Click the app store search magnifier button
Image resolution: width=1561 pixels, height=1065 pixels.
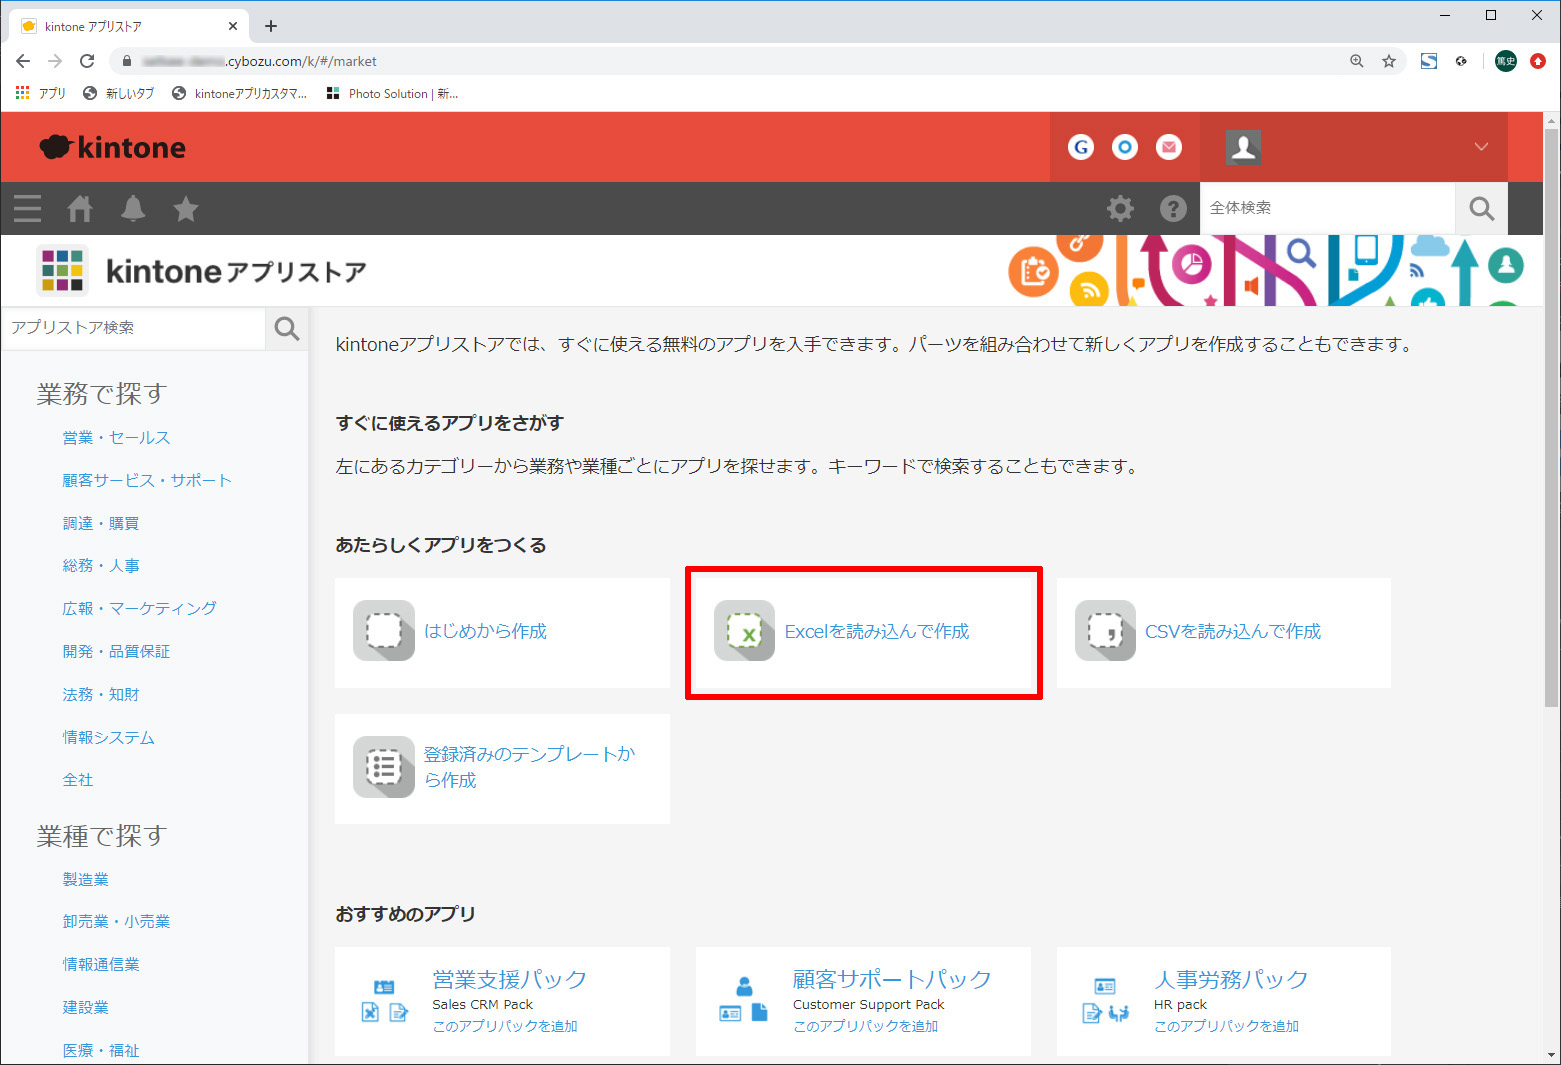[287, 328]
